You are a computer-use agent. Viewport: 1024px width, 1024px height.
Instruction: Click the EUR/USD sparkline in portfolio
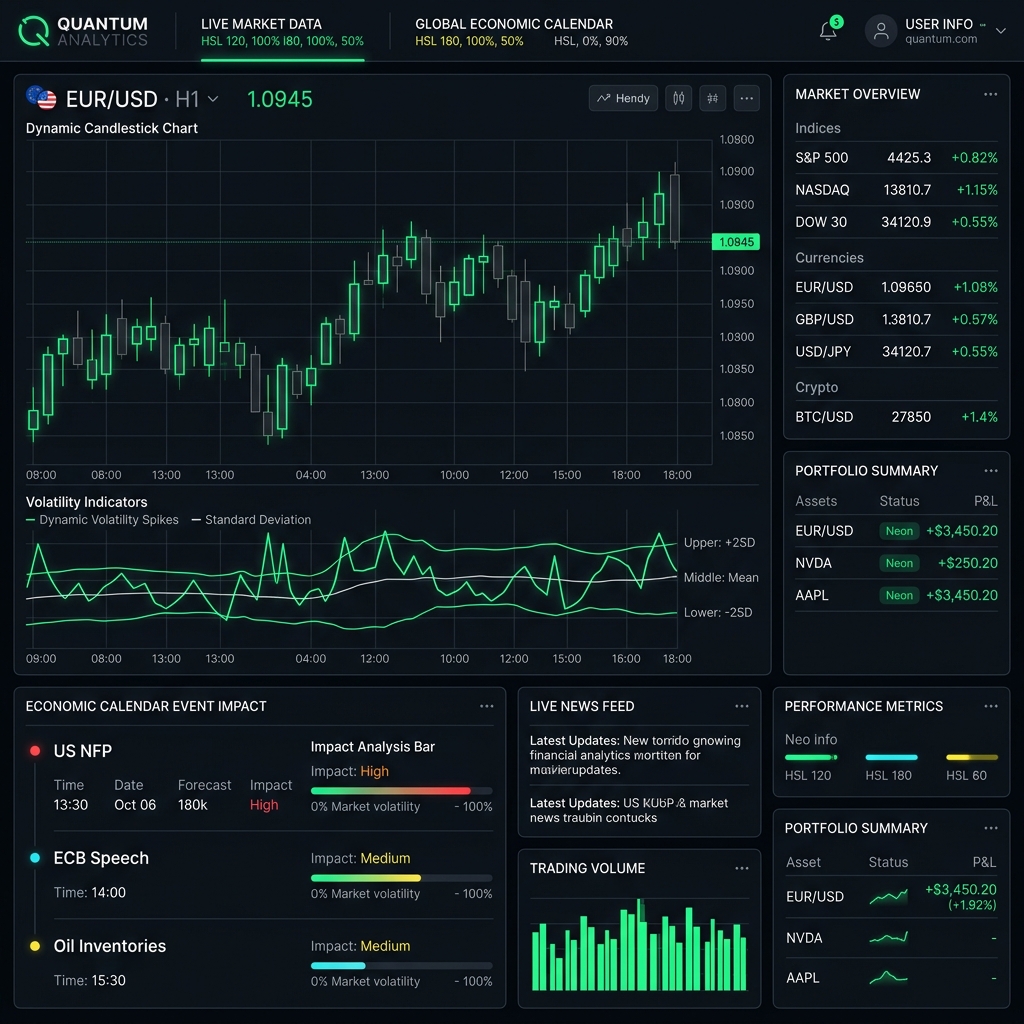[x=888, y=897]
